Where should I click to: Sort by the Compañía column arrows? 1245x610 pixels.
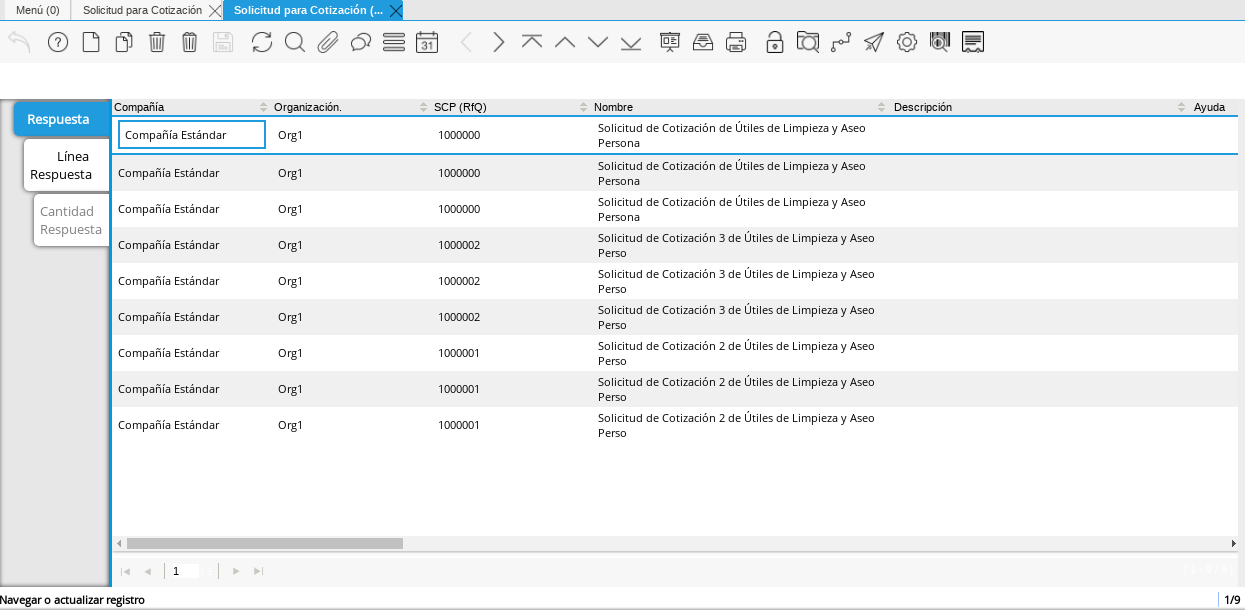[x=264, y=107]
